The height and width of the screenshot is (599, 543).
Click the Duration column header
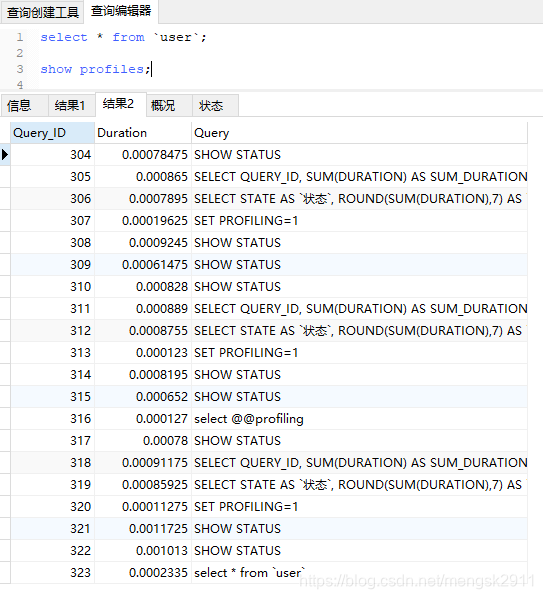coord(143,133)
